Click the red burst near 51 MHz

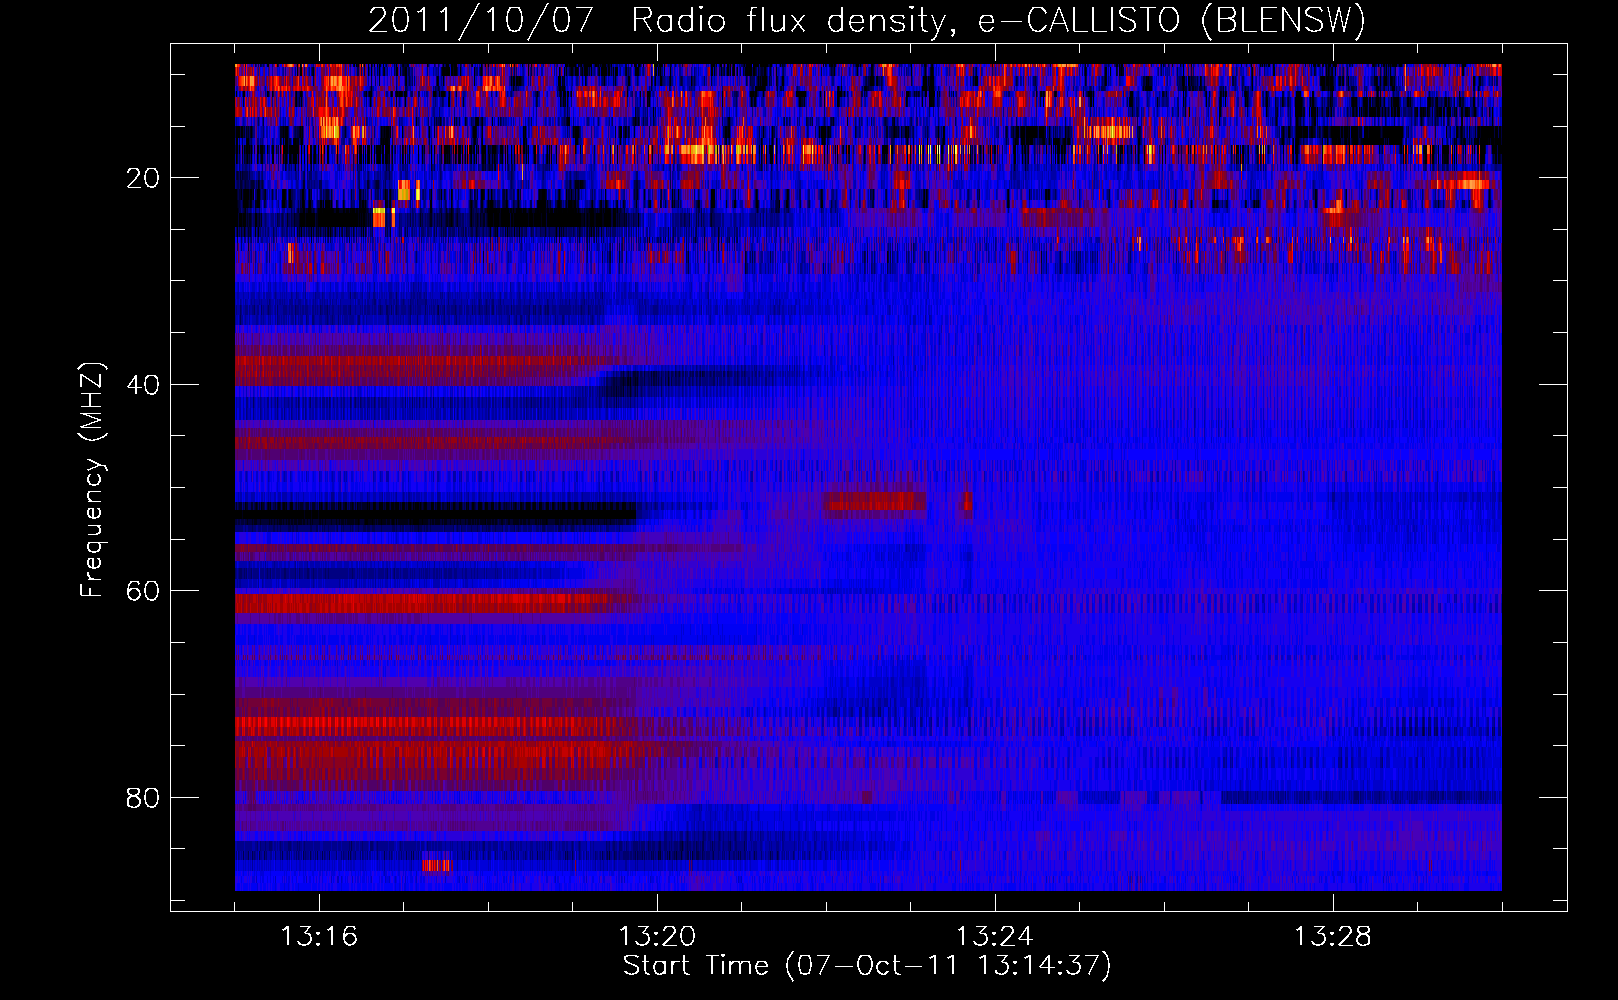pos(875,501)
